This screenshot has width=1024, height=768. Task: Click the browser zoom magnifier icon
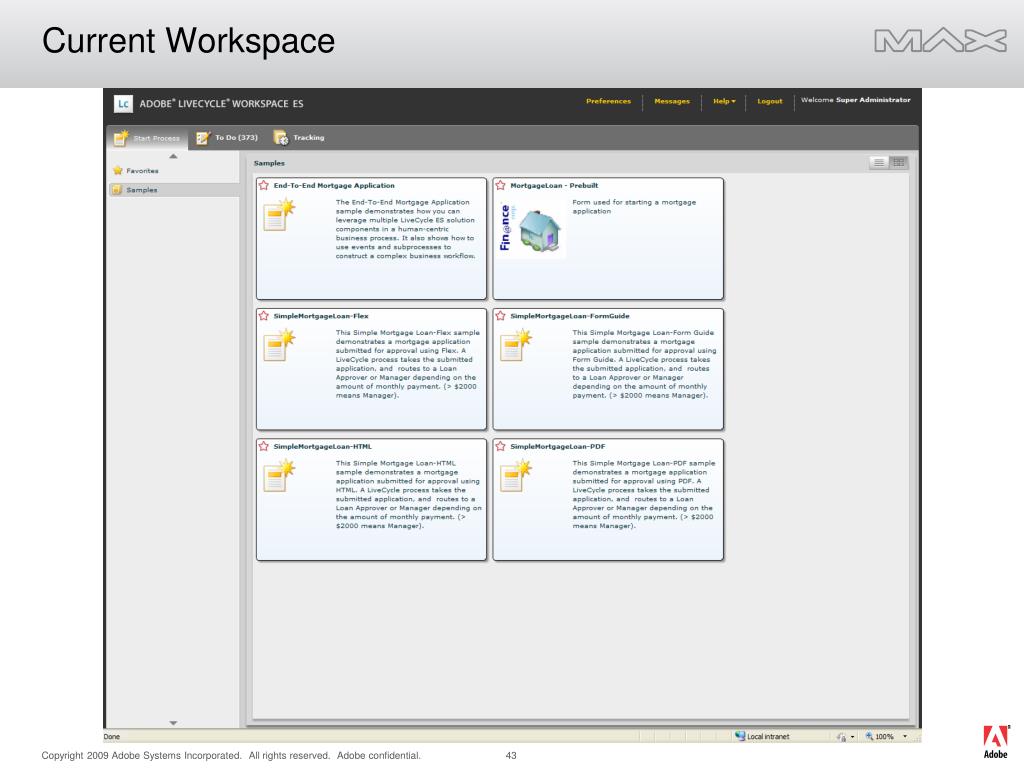coord(869,736)
